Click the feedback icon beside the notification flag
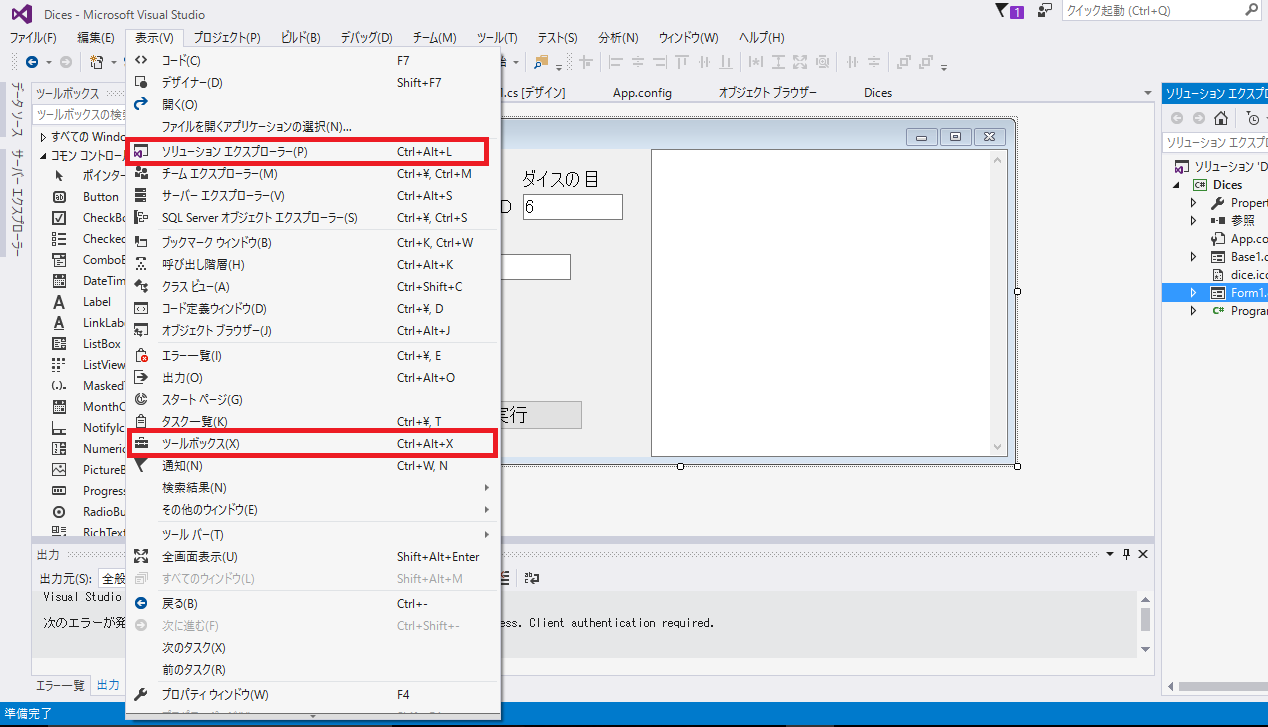 tap(1045, 11)
